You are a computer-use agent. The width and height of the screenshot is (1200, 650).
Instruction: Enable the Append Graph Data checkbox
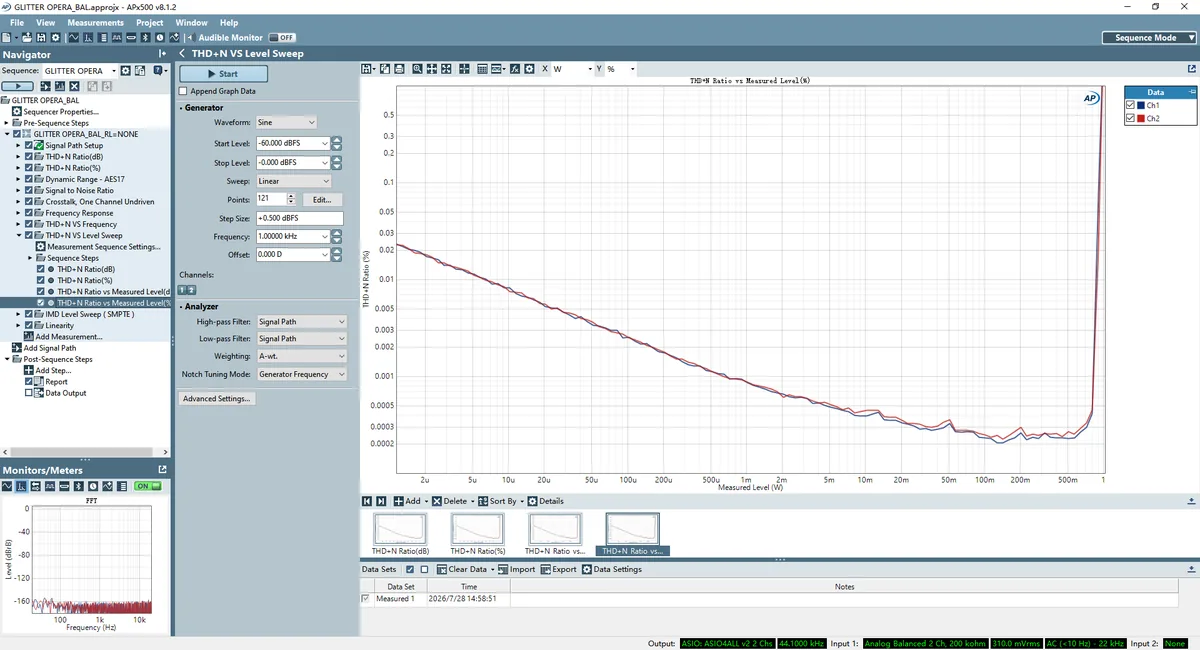click(183, 91)
